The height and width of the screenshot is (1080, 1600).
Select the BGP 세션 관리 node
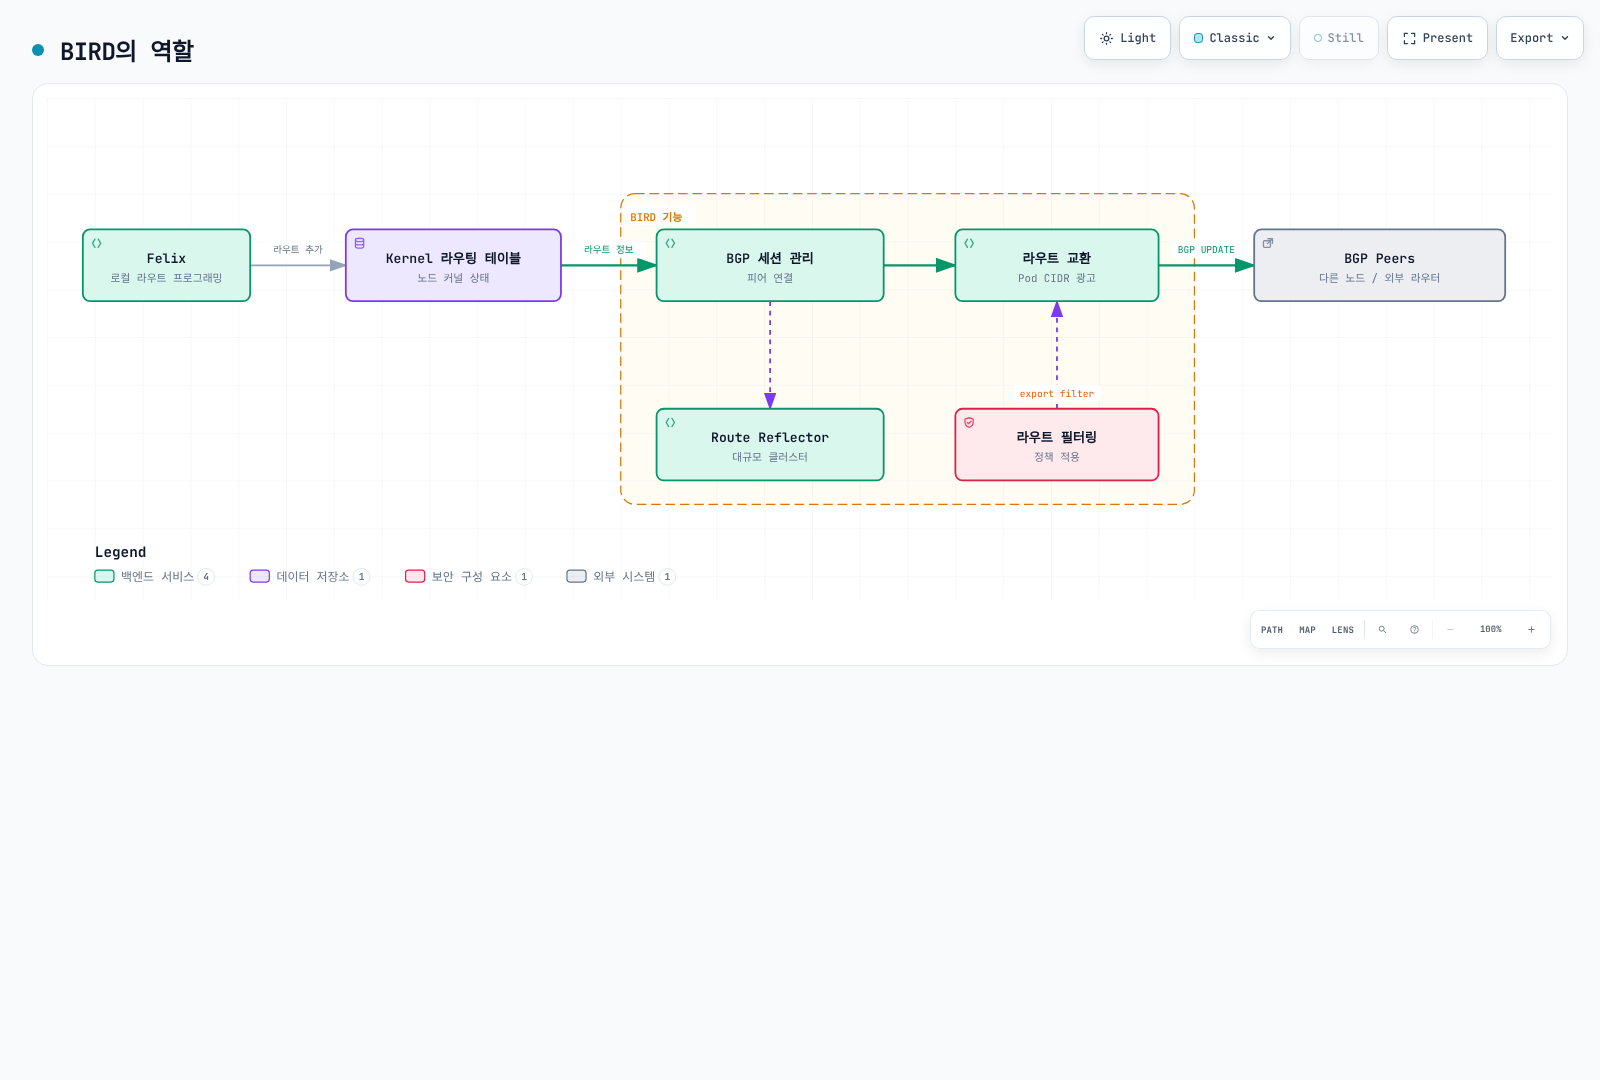(x=770, y=265)
